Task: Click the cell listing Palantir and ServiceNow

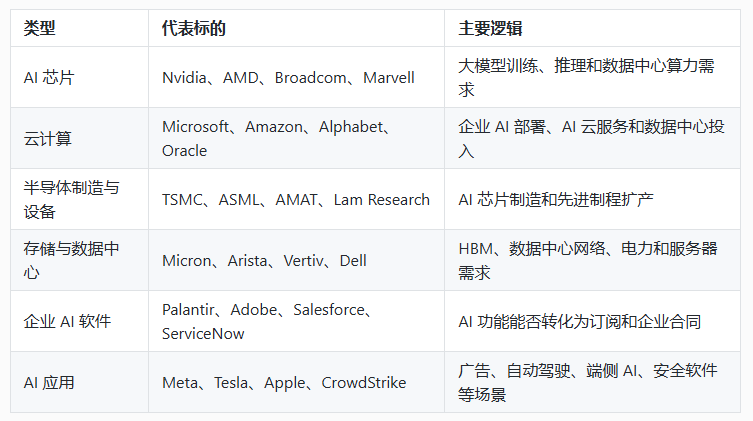Action: 296,321
